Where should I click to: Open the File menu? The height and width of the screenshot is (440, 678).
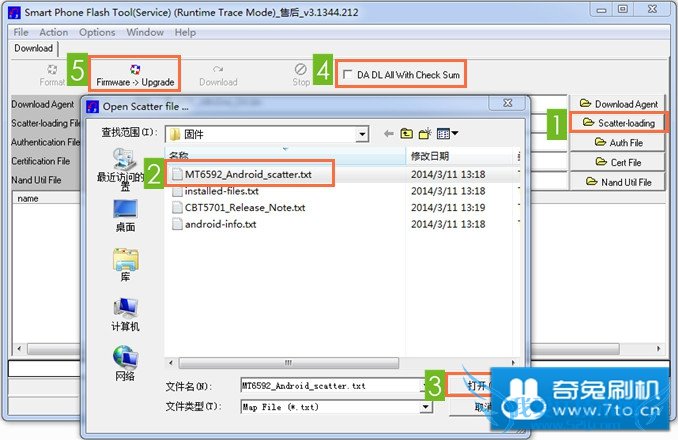pyautogui.click(x=21, y=32)
